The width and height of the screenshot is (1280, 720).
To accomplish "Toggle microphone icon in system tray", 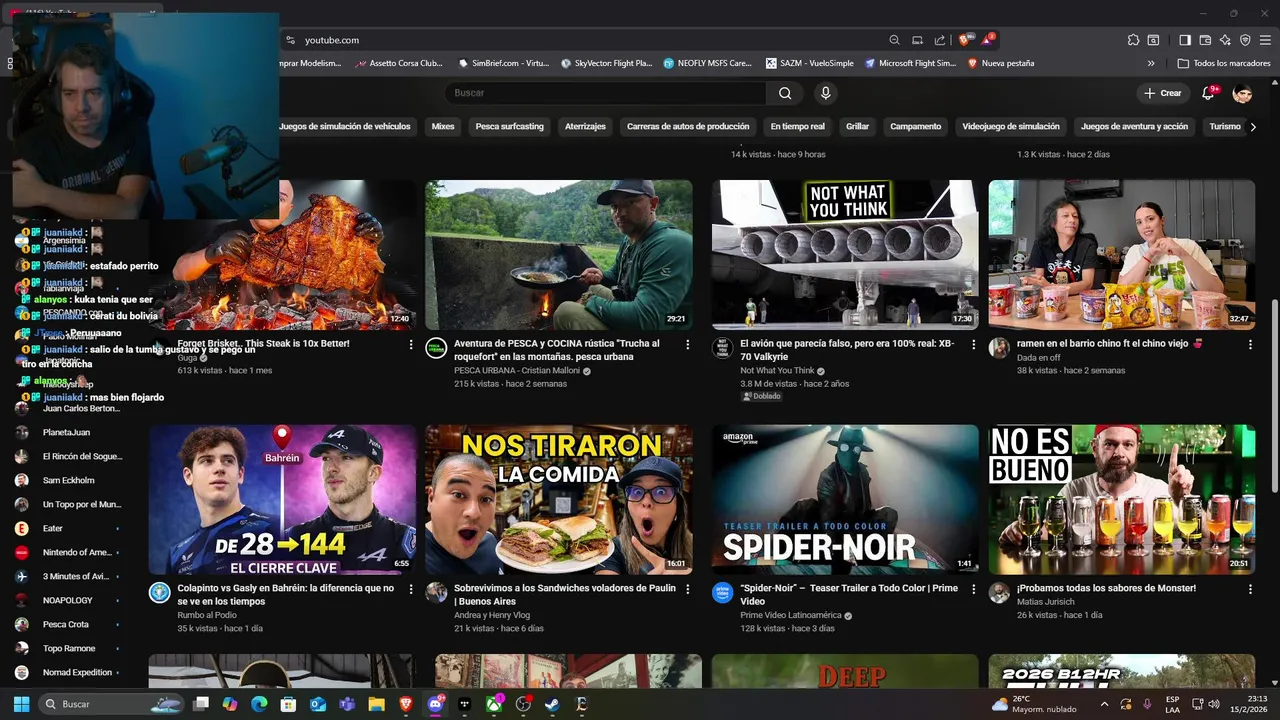I will [1146, 704].
